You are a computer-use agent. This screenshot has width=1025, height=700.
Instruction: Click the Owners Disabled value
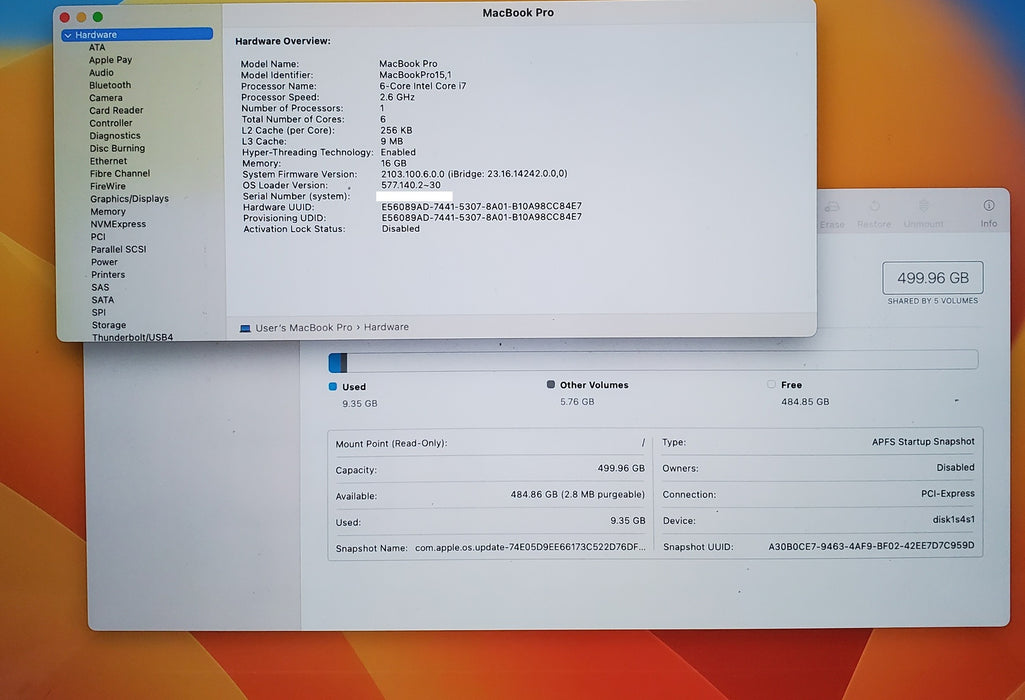click(955, 467)
